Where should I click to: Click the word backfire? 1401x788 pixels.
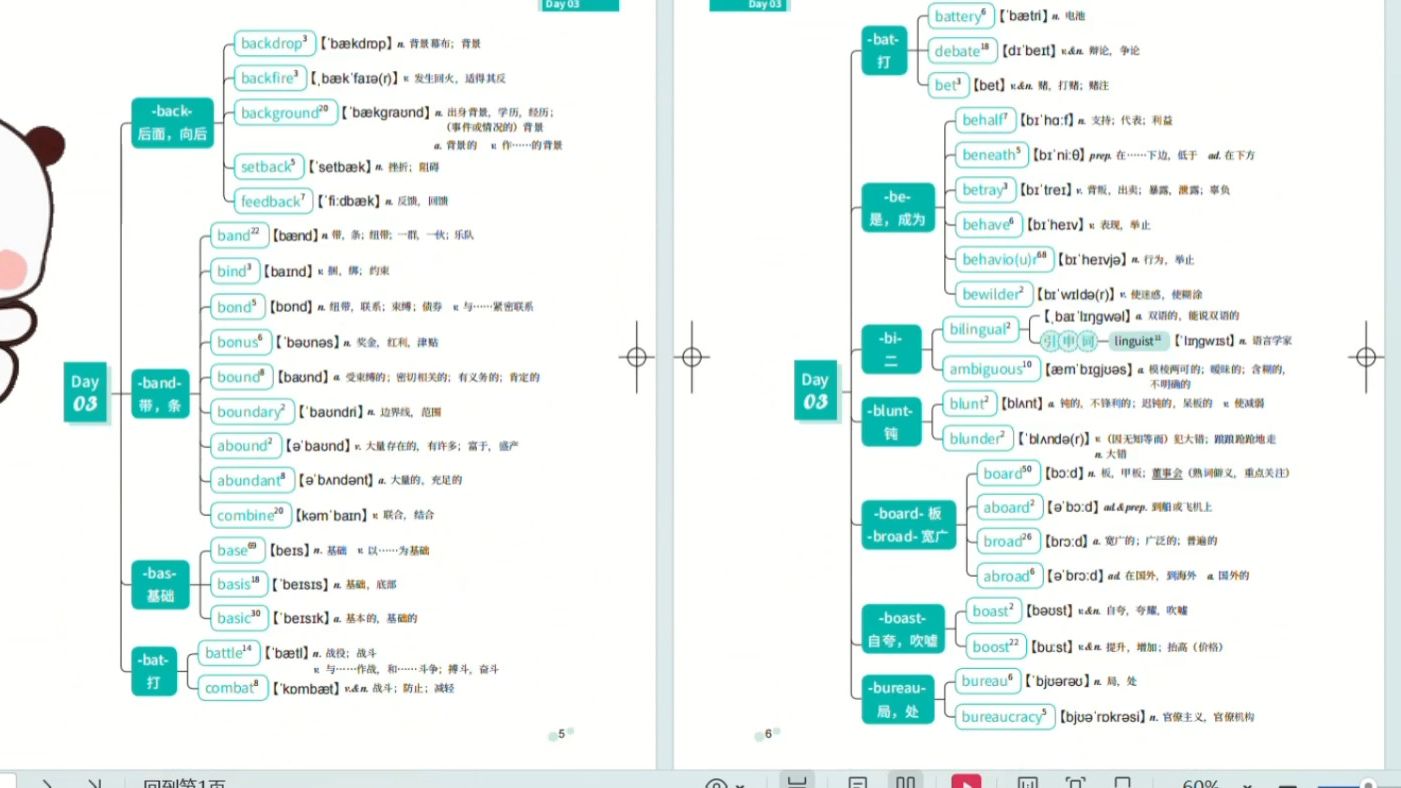[269, 78]
